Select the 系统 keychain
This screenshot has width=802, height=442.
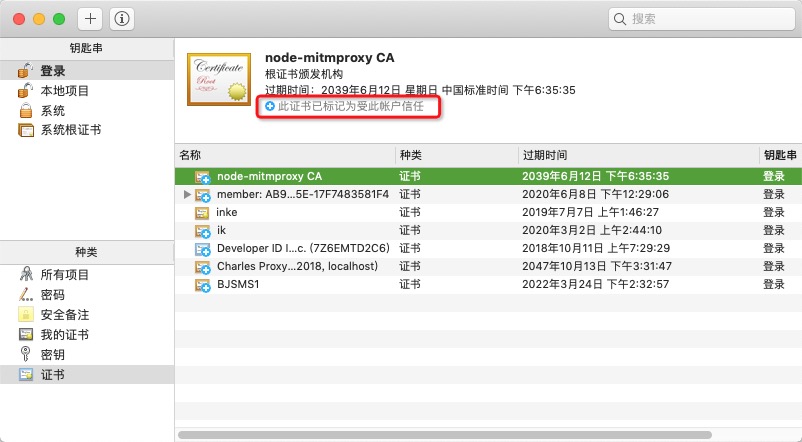87,110
